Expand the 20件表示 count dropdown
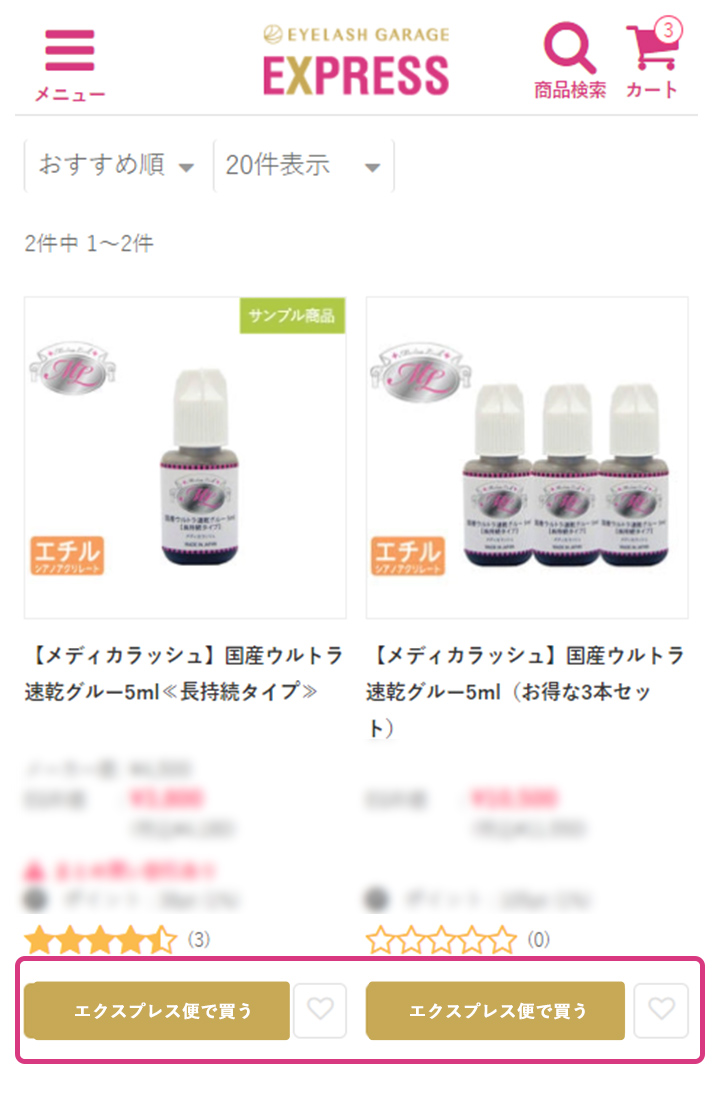Screen dimensions: 720x1110 [304, 166]
